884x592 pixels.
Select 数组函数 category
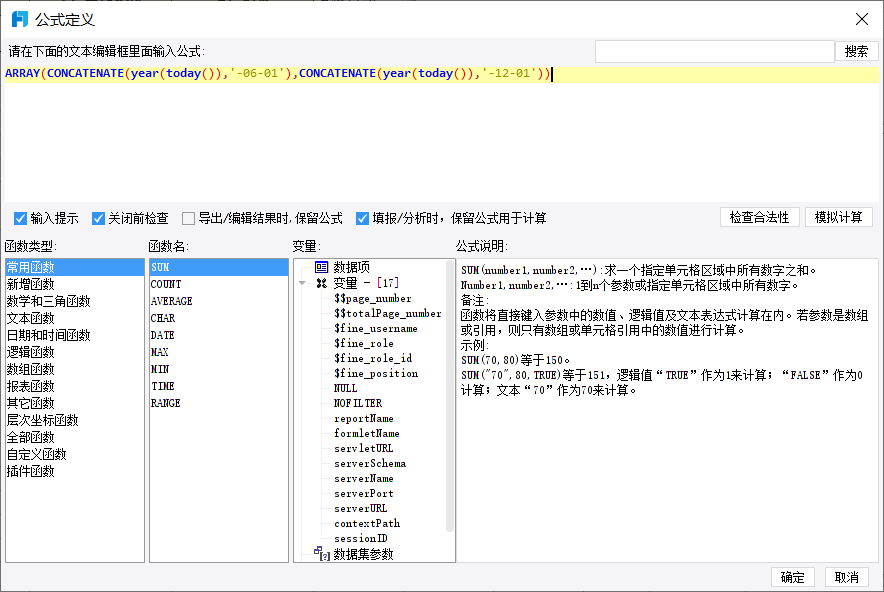point(74,369)
